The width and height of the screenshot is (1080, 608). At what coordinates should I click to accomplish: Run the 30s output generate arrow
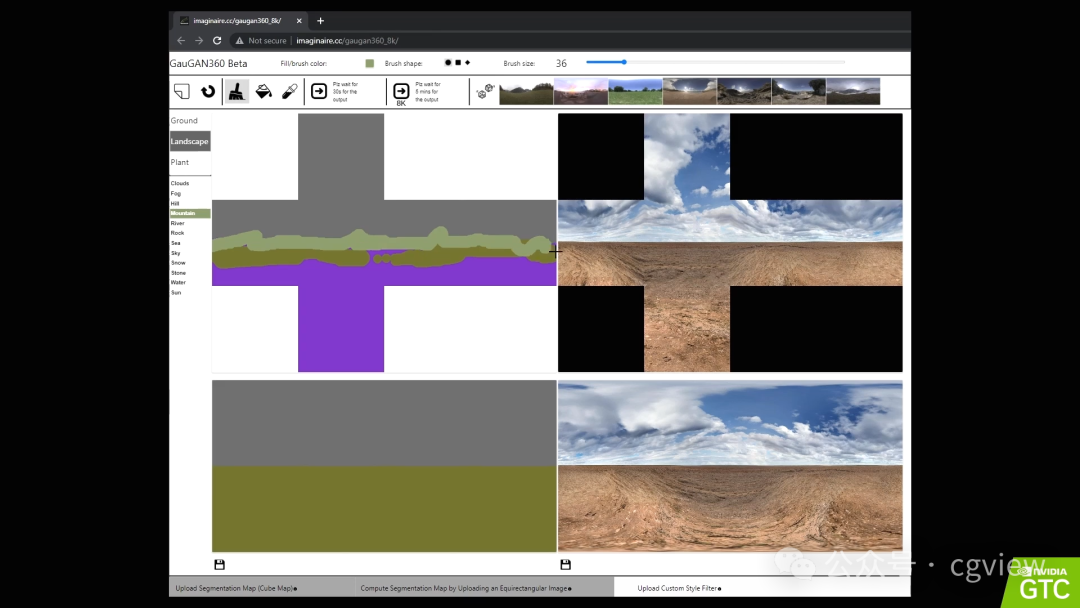pos(318,91)
